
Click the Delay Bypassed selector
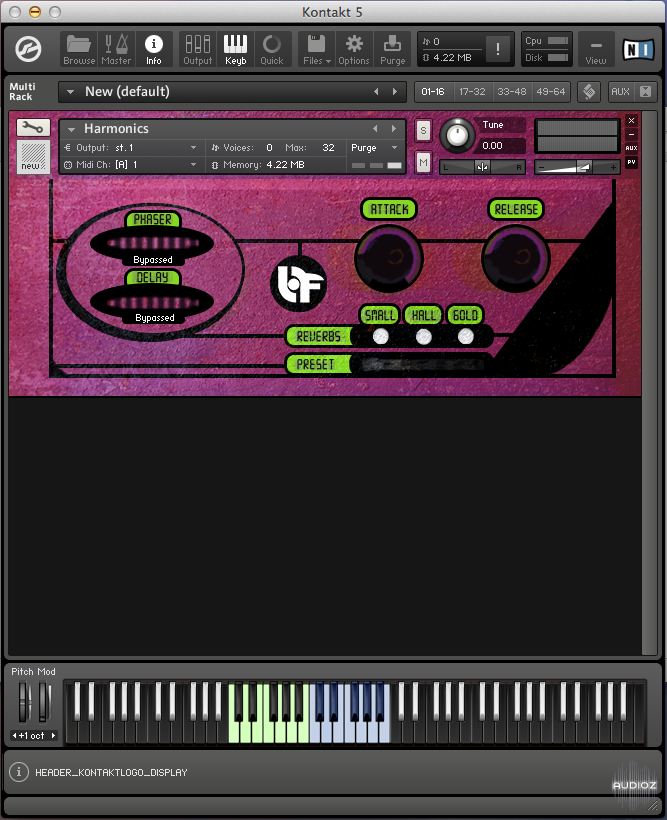[x=154, y=318]
